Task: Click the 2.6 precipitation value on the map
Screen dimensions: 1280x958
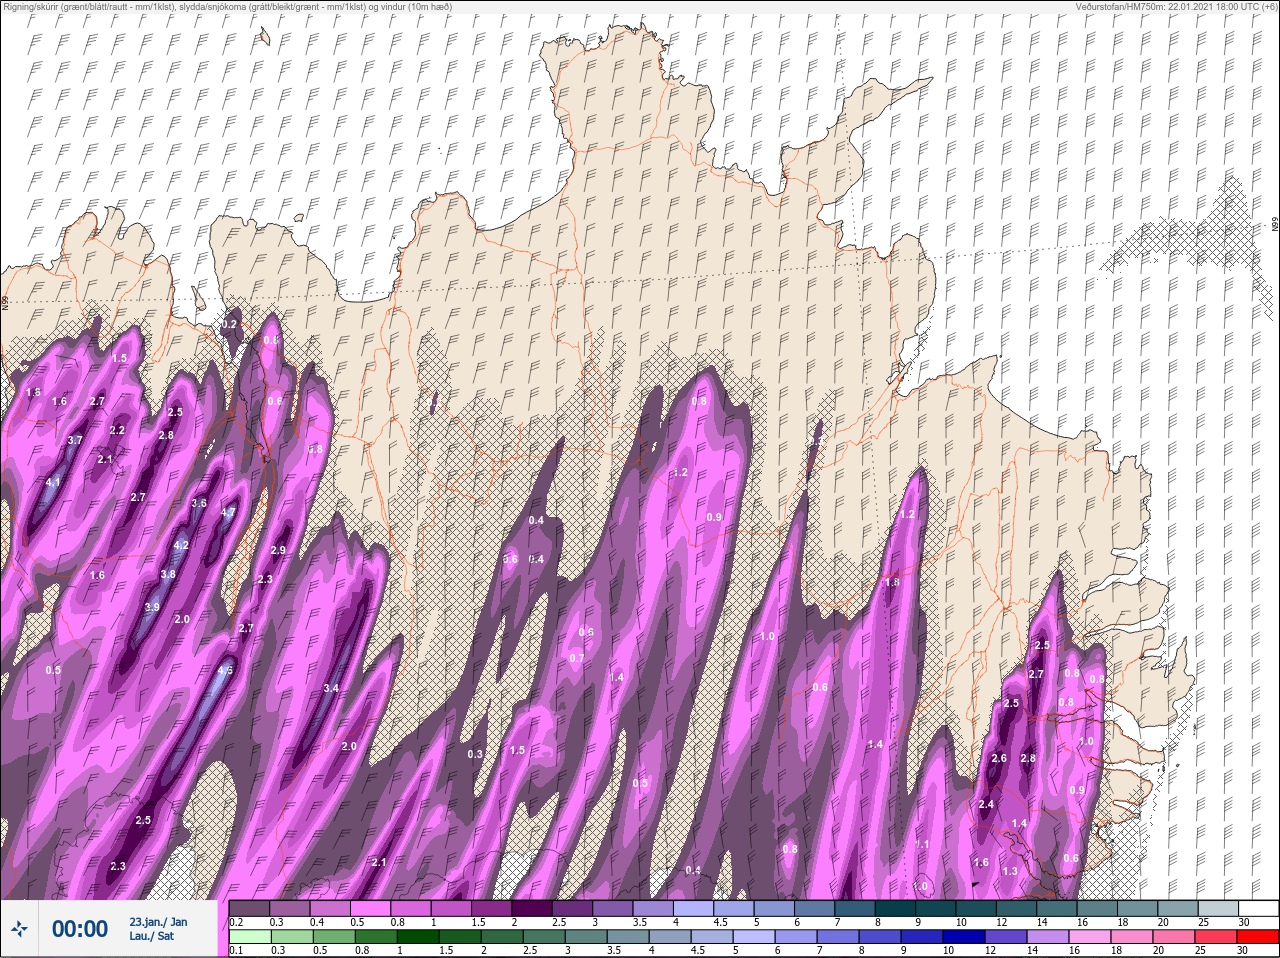Action: (x=999, y=758)
